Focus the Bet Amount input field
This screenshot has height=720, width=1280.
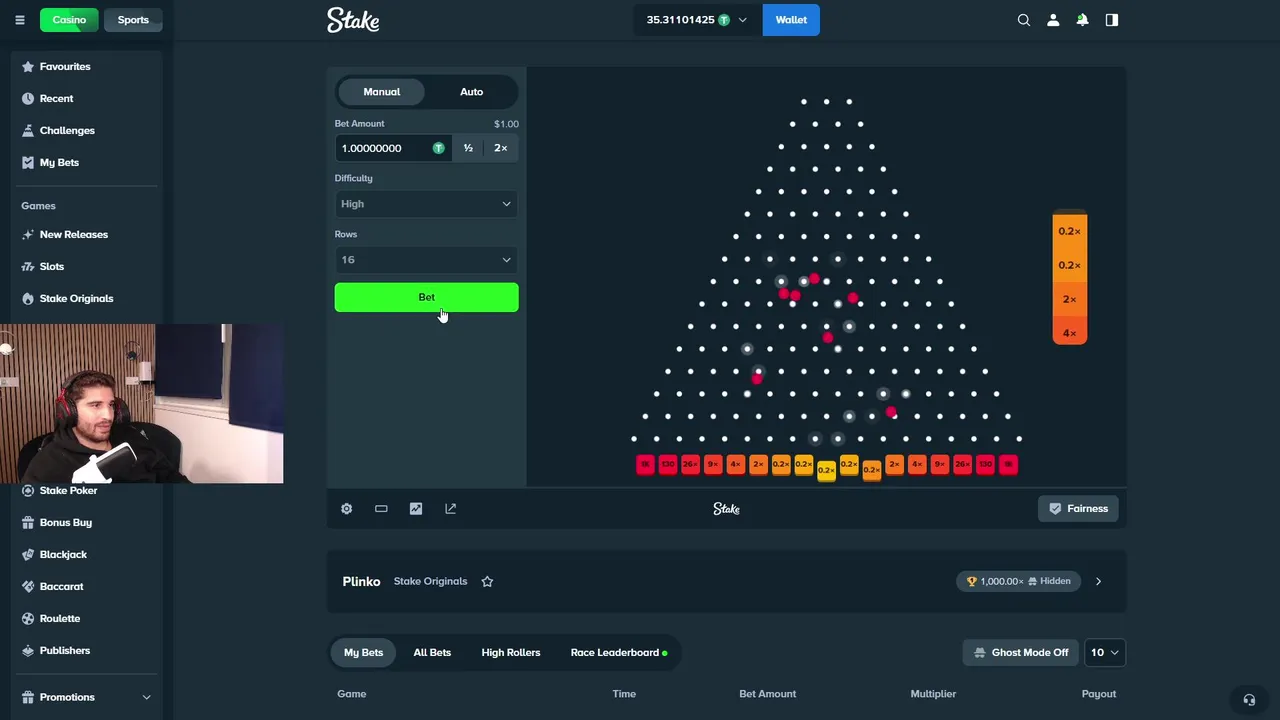[x=393, y=148]
